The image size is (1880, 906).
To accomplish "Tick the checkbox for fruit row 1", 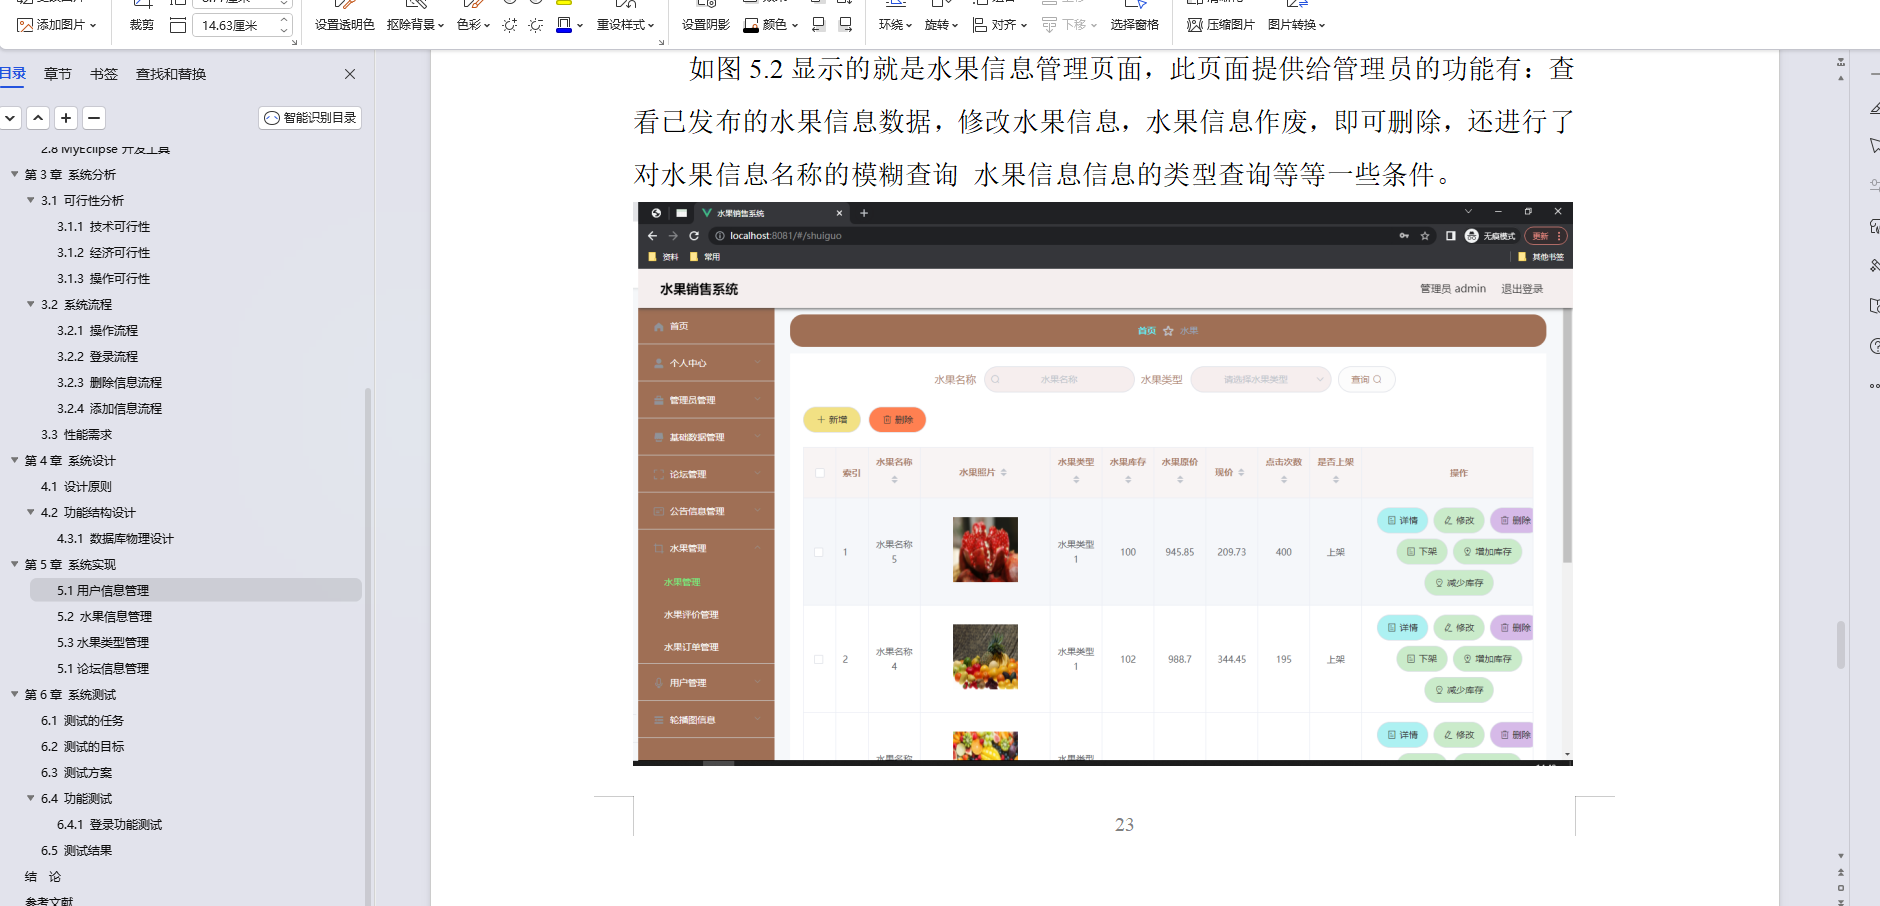I will coord(818,551).
